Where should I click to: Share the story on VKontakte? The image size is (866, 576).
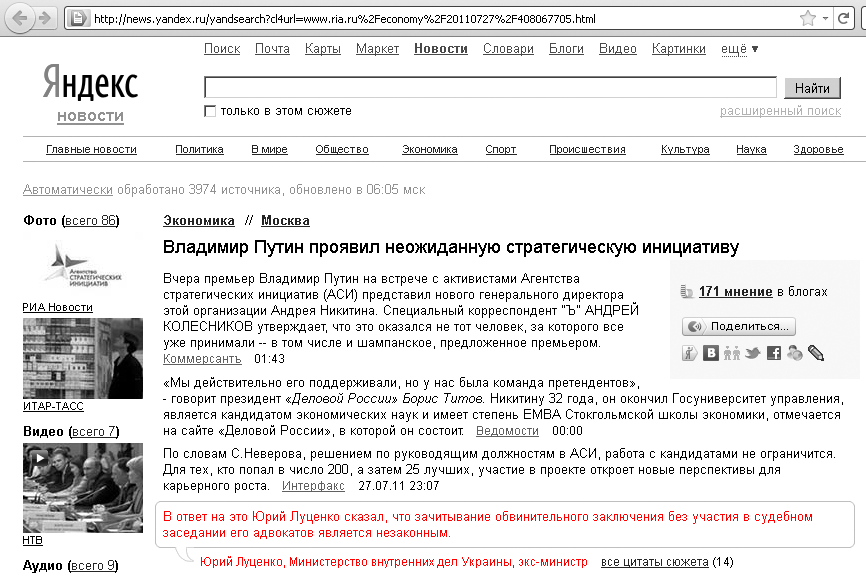711,353
